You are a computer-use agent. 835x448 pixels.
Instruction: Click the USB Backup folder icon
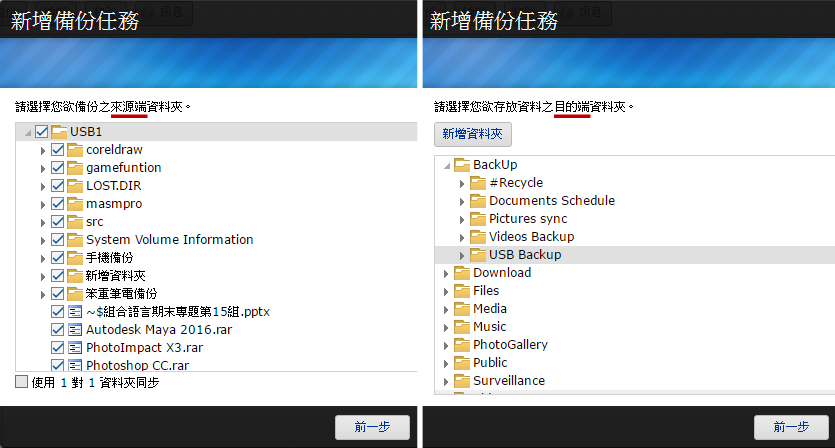(x=478, y=255)
